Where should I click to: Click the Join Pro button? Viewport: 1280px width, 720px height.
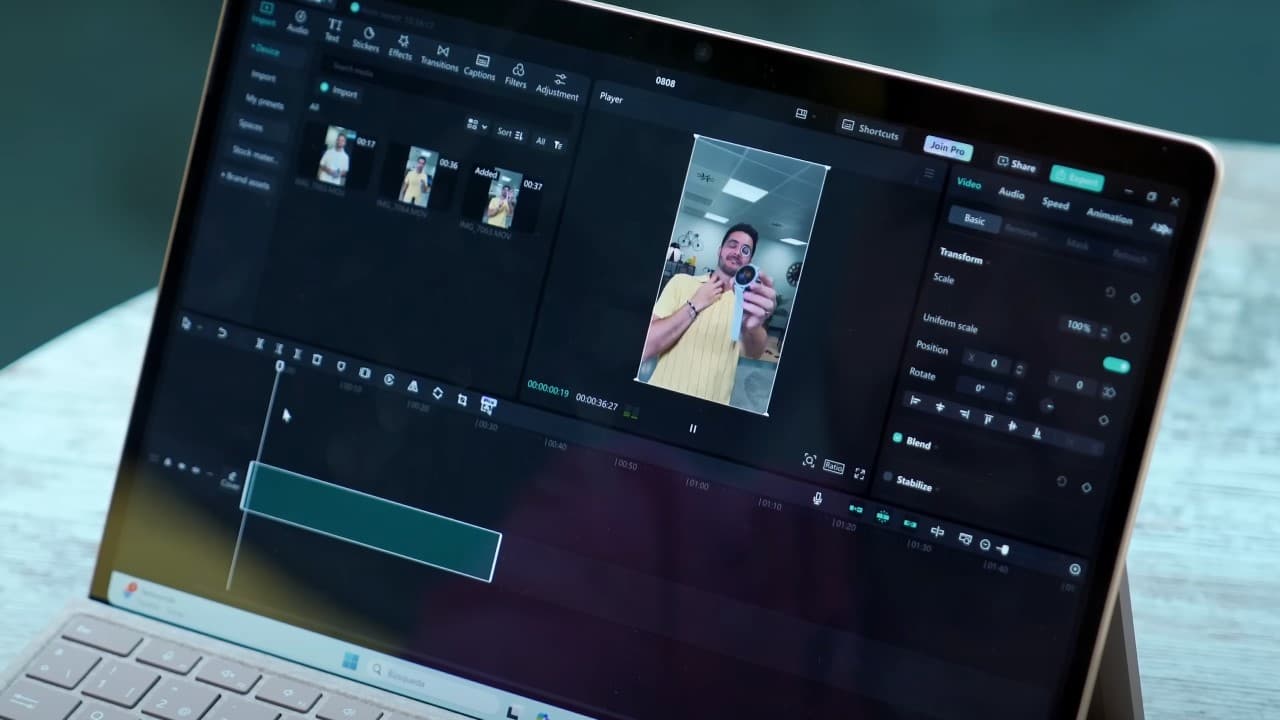pyautogui.click(x=947, y=148)
